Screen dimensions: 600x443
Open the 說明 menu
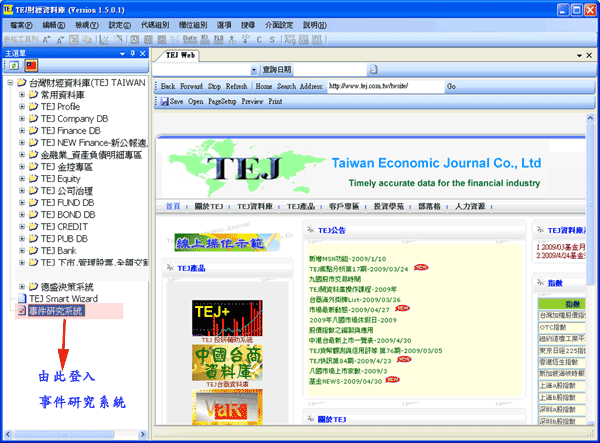pos(315,25)
